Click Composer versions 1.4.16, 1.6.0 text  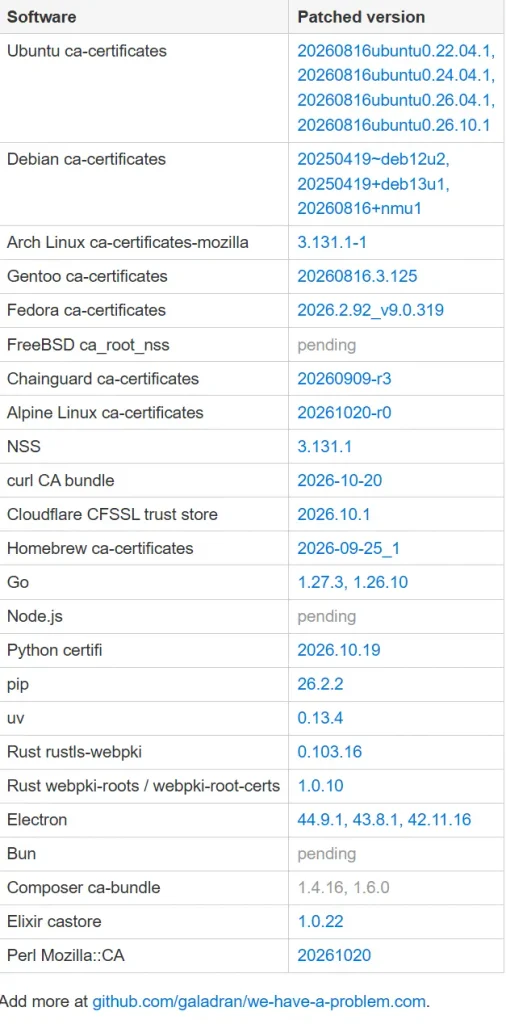pyautogui.click(x=343, y=888)
